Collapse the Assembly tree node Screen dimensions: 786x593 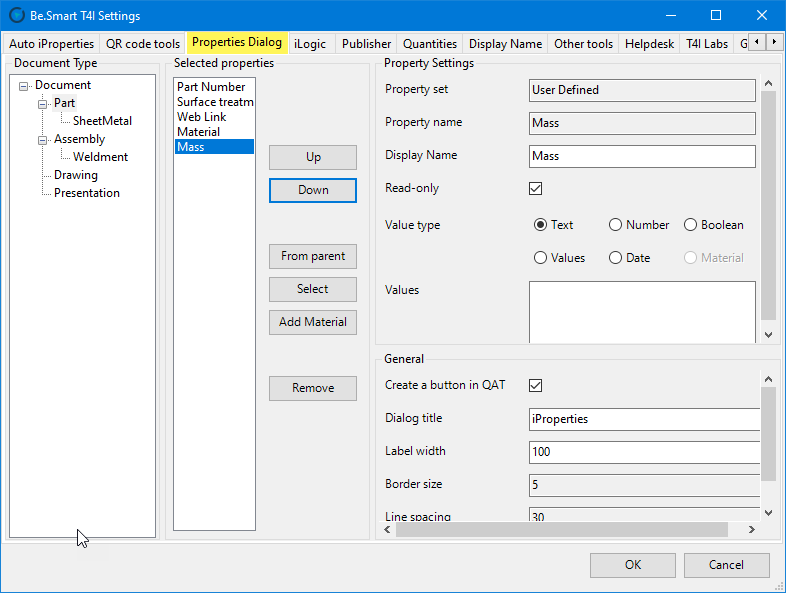[43, 140]
